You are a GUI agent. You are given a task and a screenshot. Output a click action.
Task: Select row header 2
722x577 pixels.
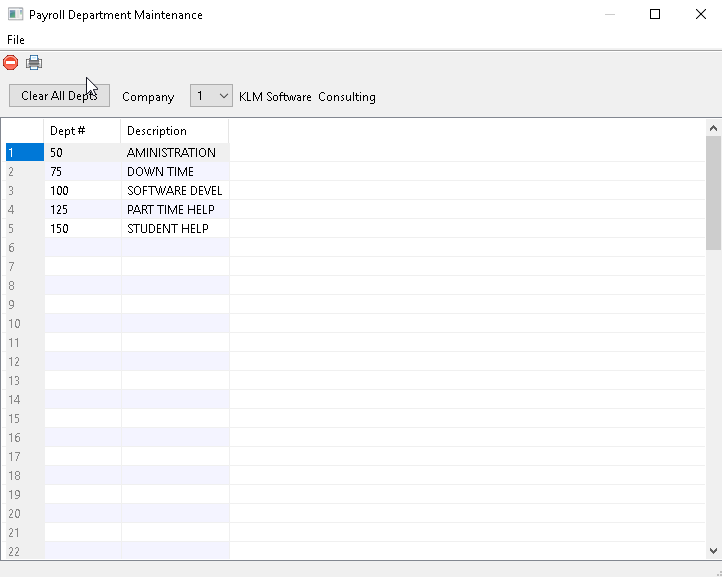25,171
